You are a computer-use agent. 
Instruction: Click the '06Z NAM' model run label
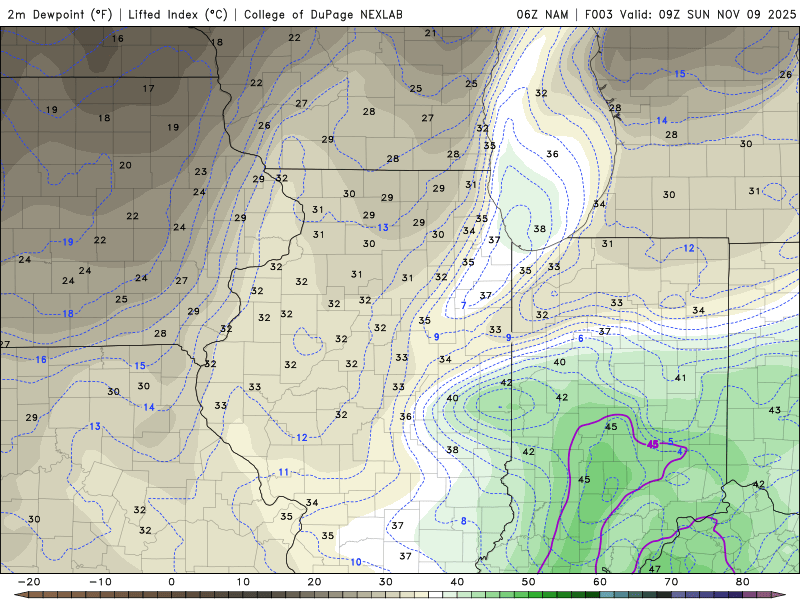pyautogui.click(x=542, y=14)
